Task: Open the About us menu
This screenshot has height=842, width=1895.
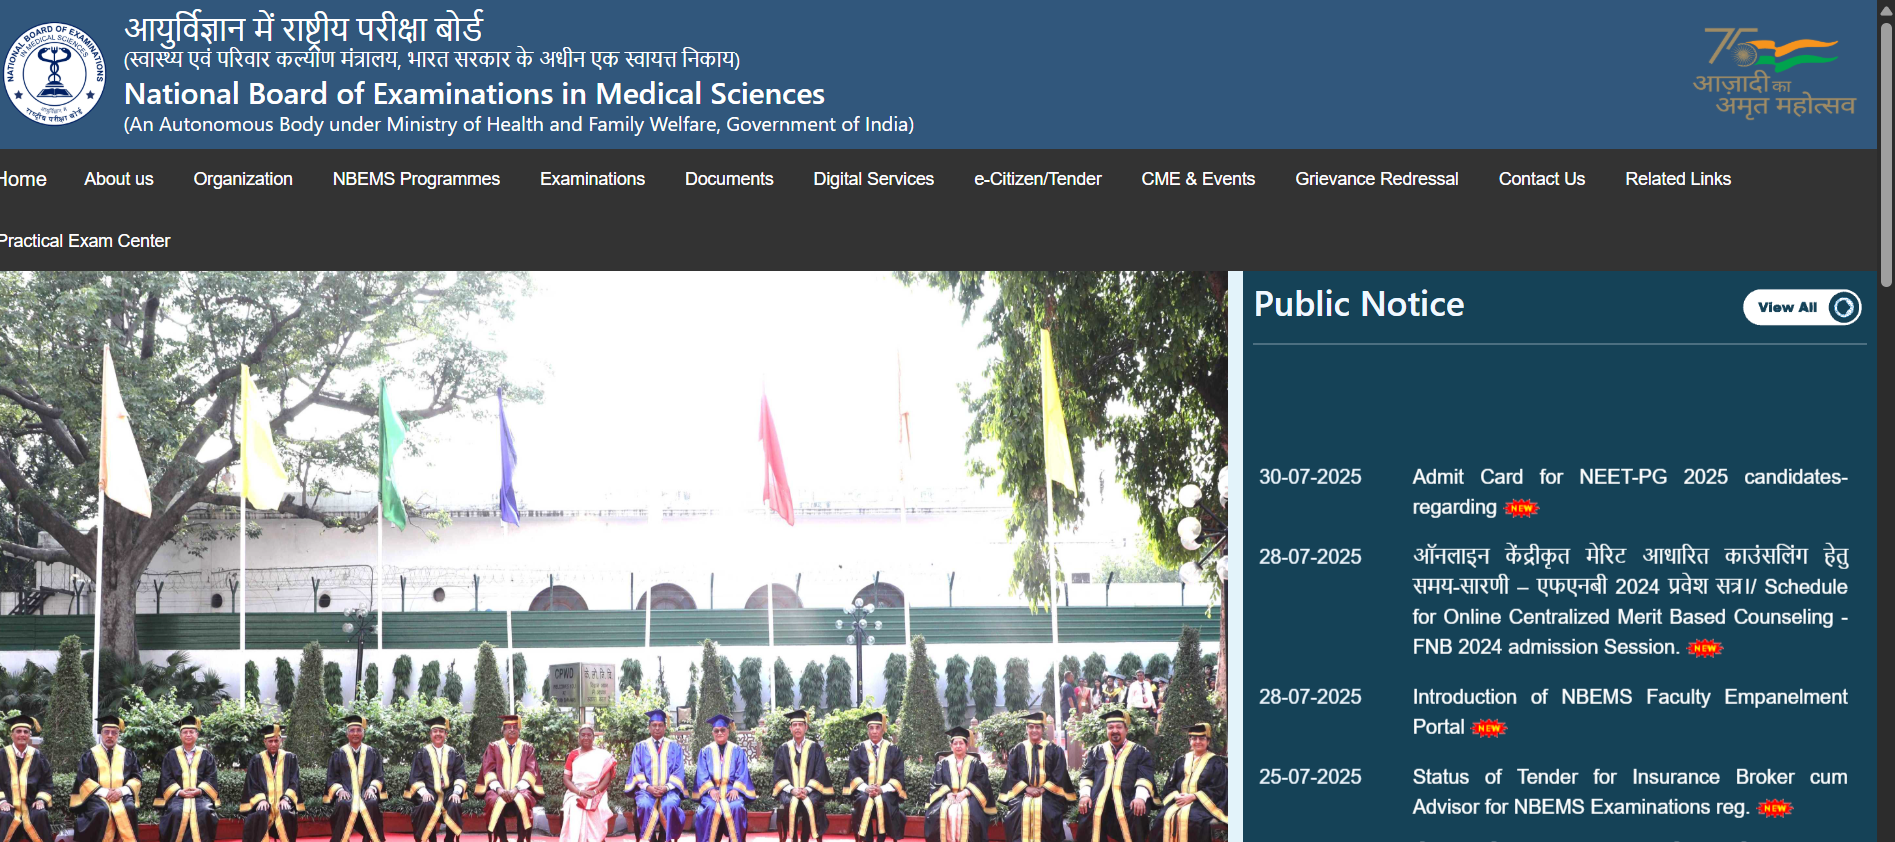Action: tap(119, 179)
